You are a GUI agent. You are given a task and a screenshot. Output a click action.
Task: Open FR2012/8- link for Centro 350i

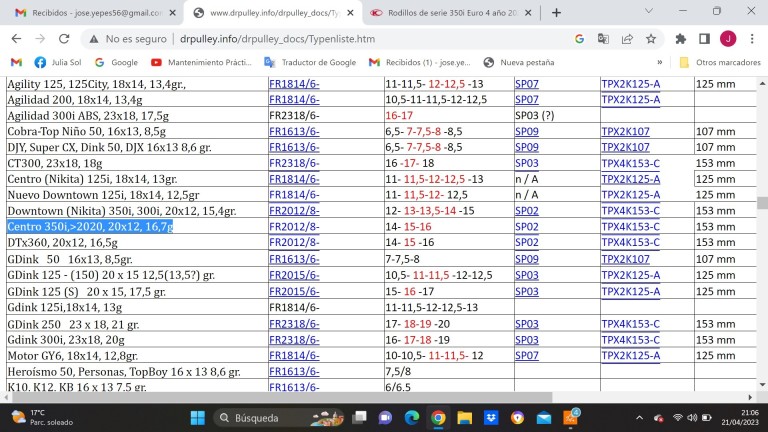click(x=293, y=227)
